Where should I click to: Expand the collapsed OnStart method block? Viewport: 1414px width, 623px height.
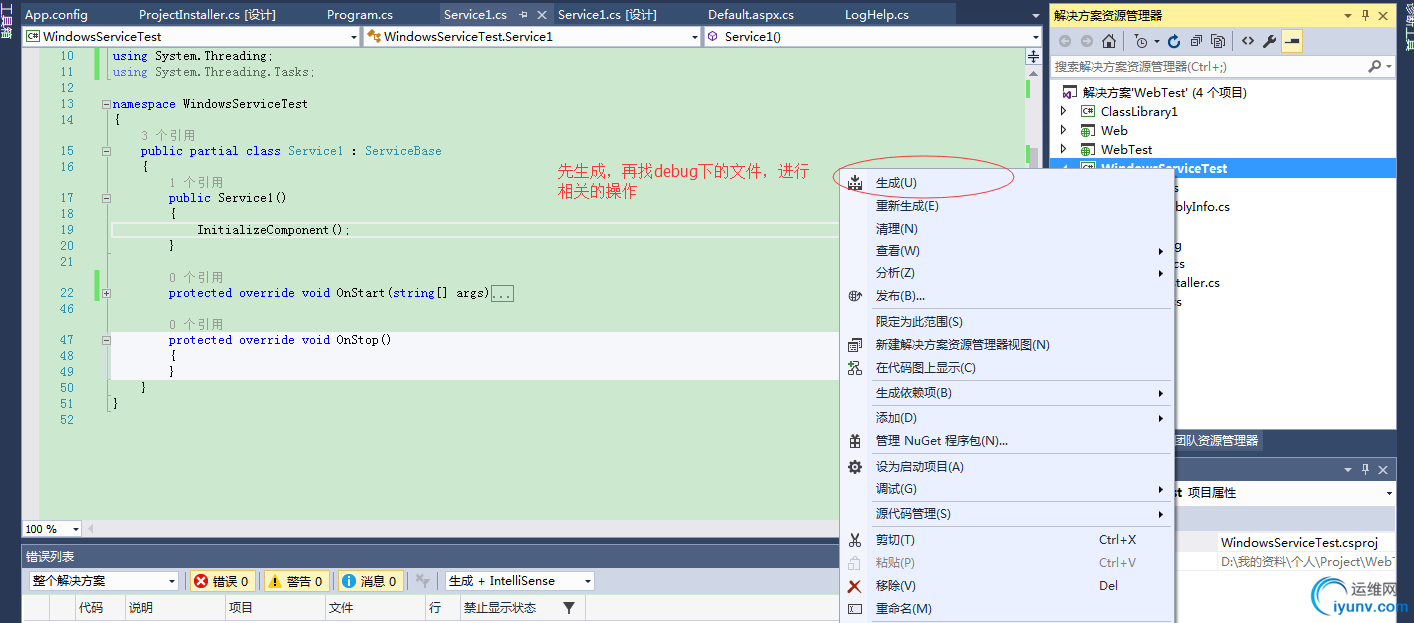[106, 293]
